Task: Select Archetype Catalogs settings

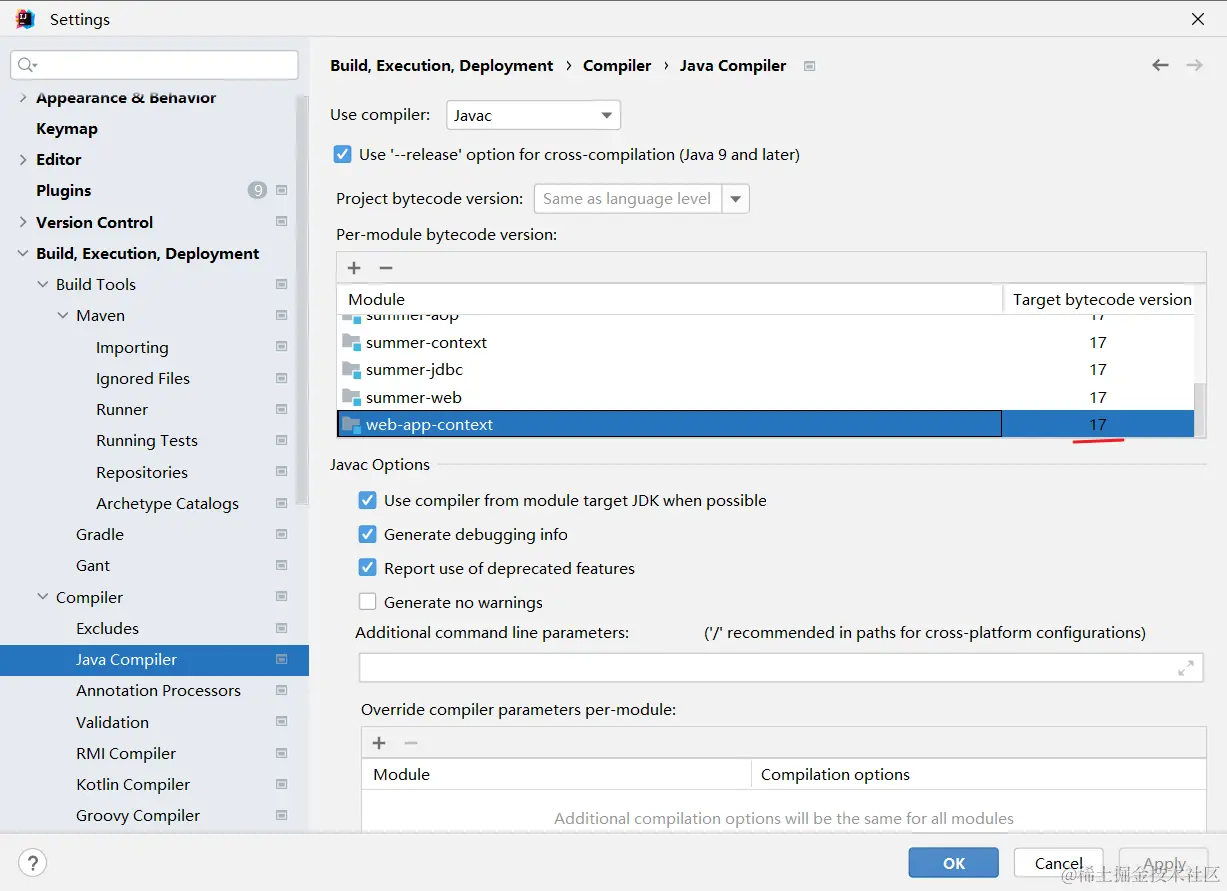Action: 167,503
